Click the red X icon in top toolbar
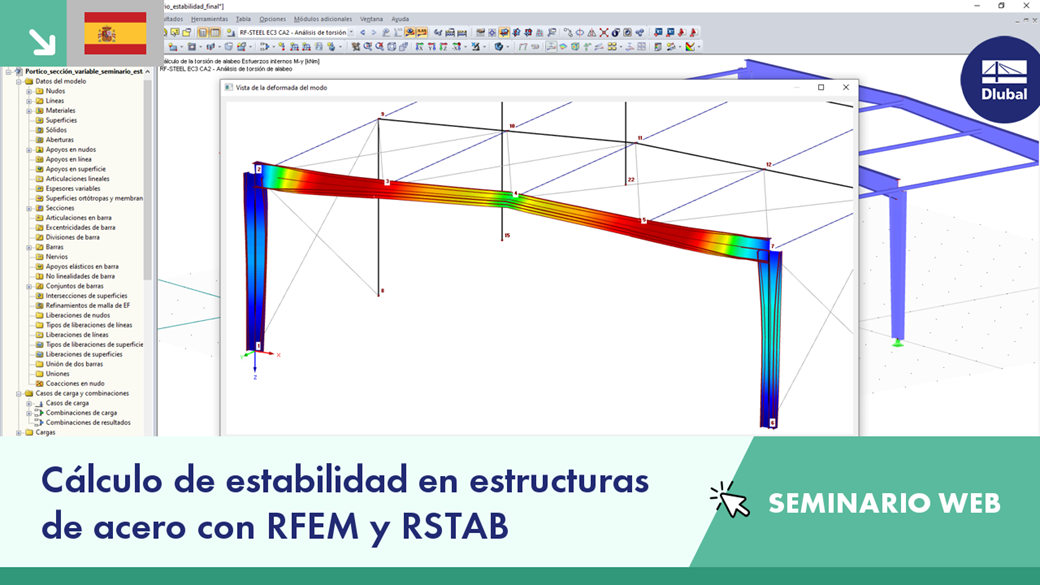 [604, 32]
